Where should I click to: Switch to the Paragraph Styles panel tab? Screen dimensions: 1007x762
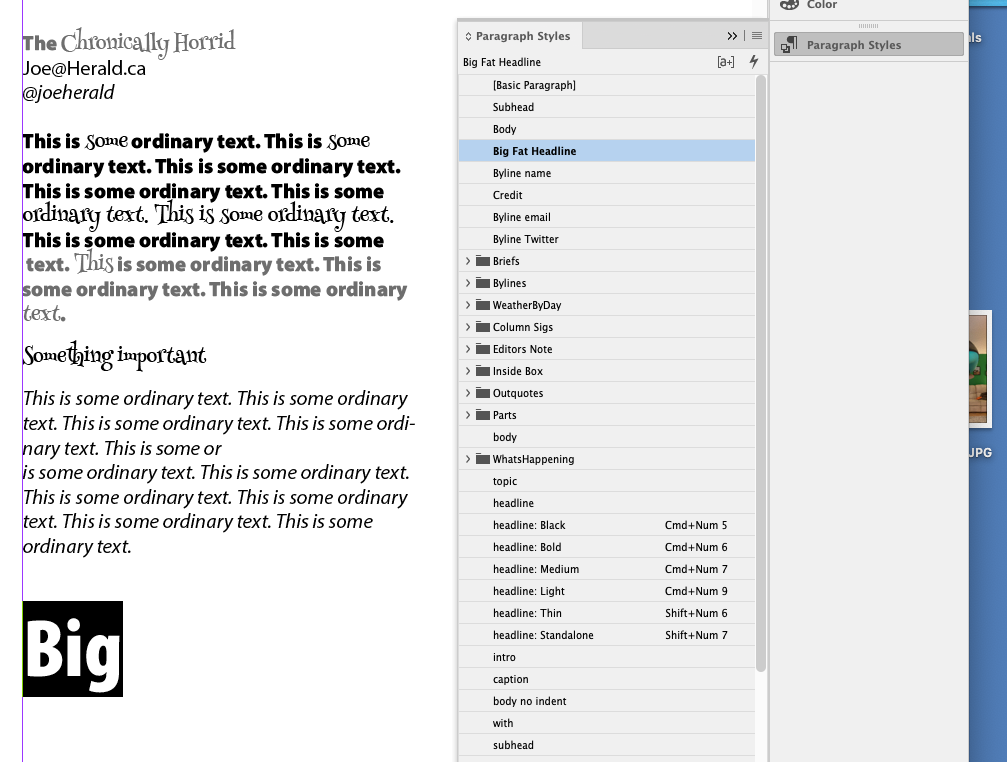(520, 36)
